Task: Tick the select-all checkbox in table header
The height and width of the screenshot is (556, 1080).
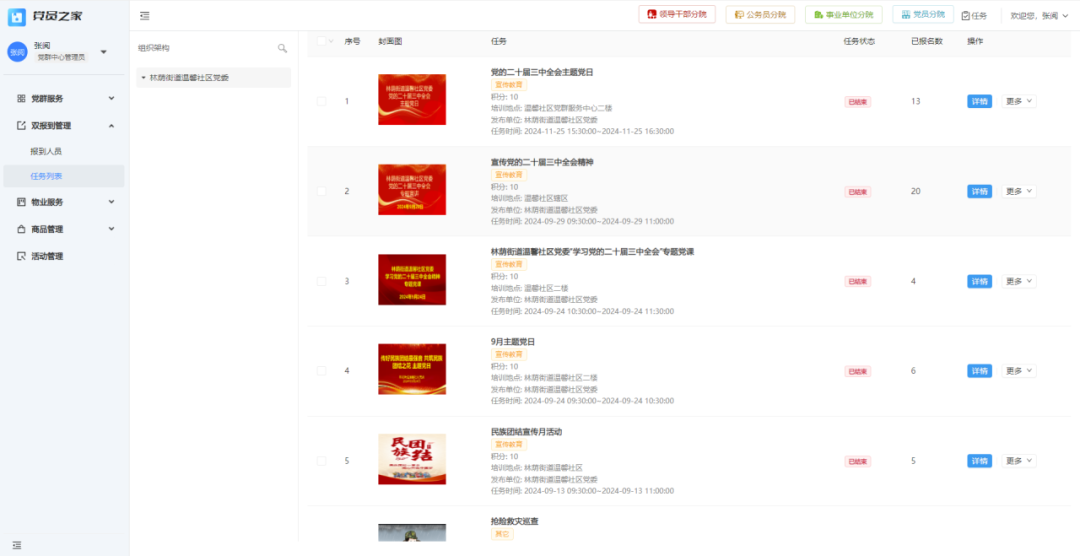Action: (x=321, y=41)
